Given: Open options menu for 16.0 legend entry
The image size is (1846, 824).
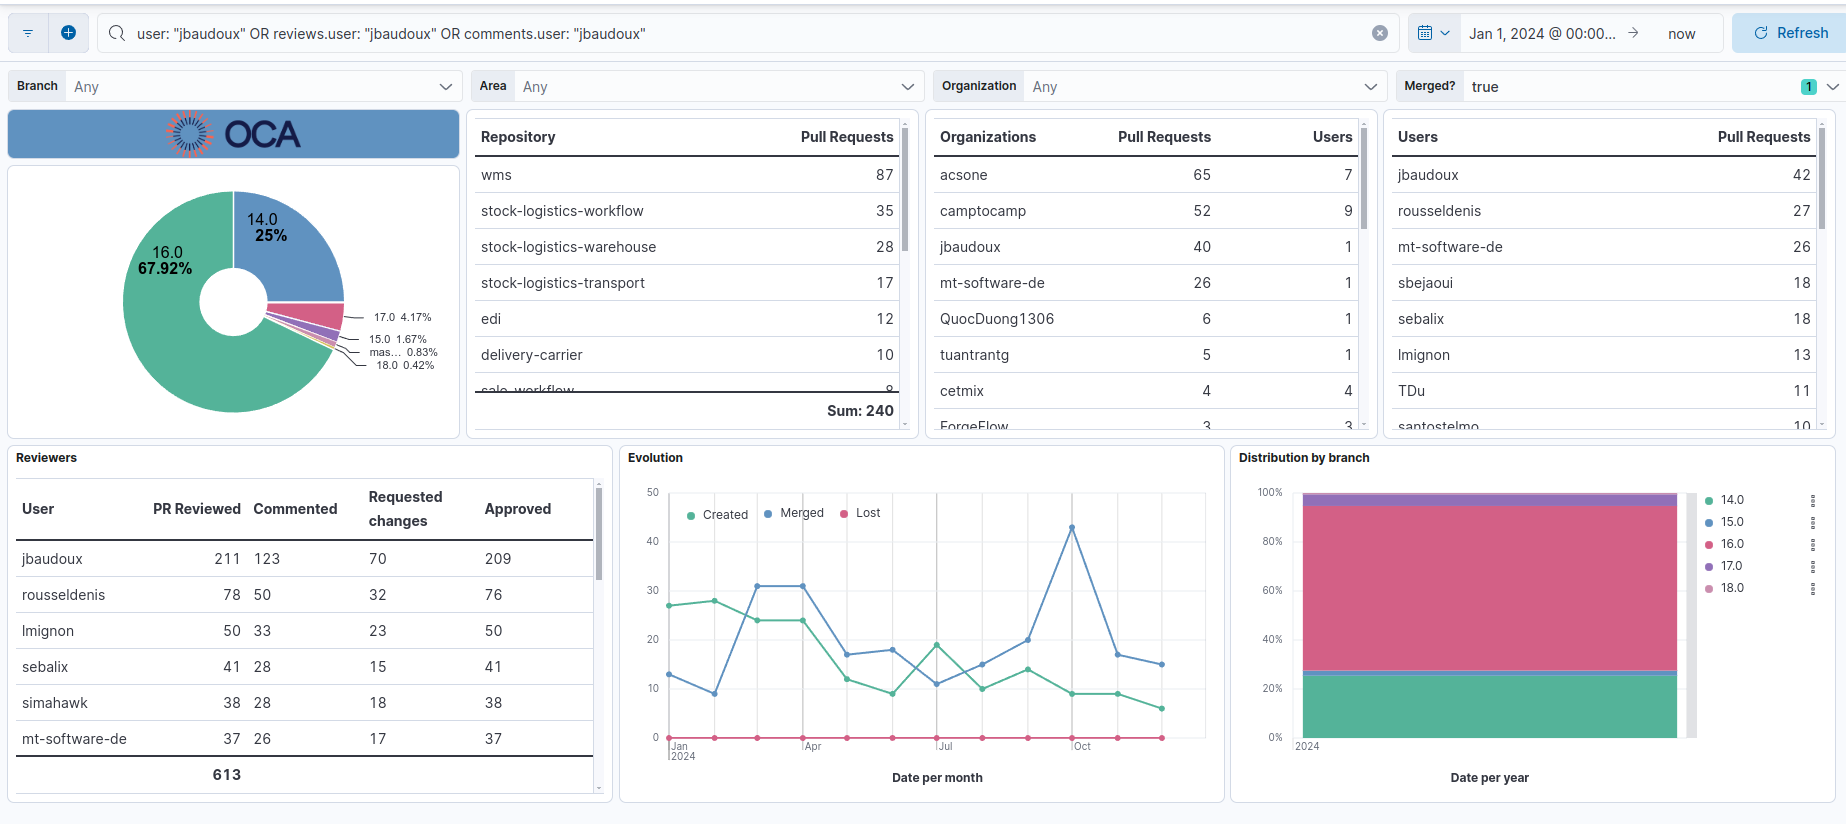Looking at the screenshot, I should click(x=1812, y=545).
